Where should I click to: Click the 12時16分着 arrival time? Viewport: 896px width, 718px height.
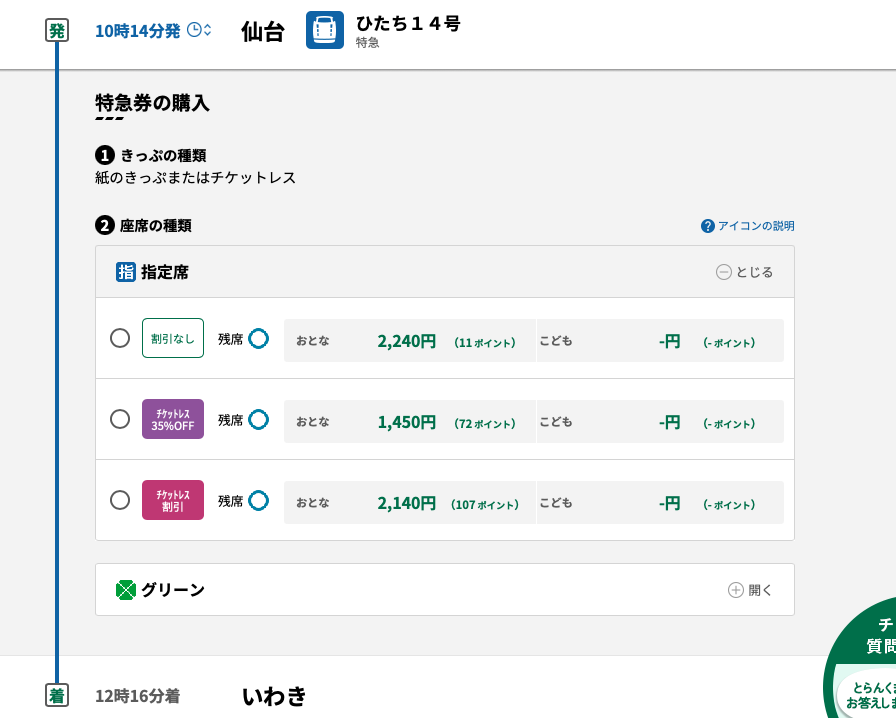[x=137, y=696]
